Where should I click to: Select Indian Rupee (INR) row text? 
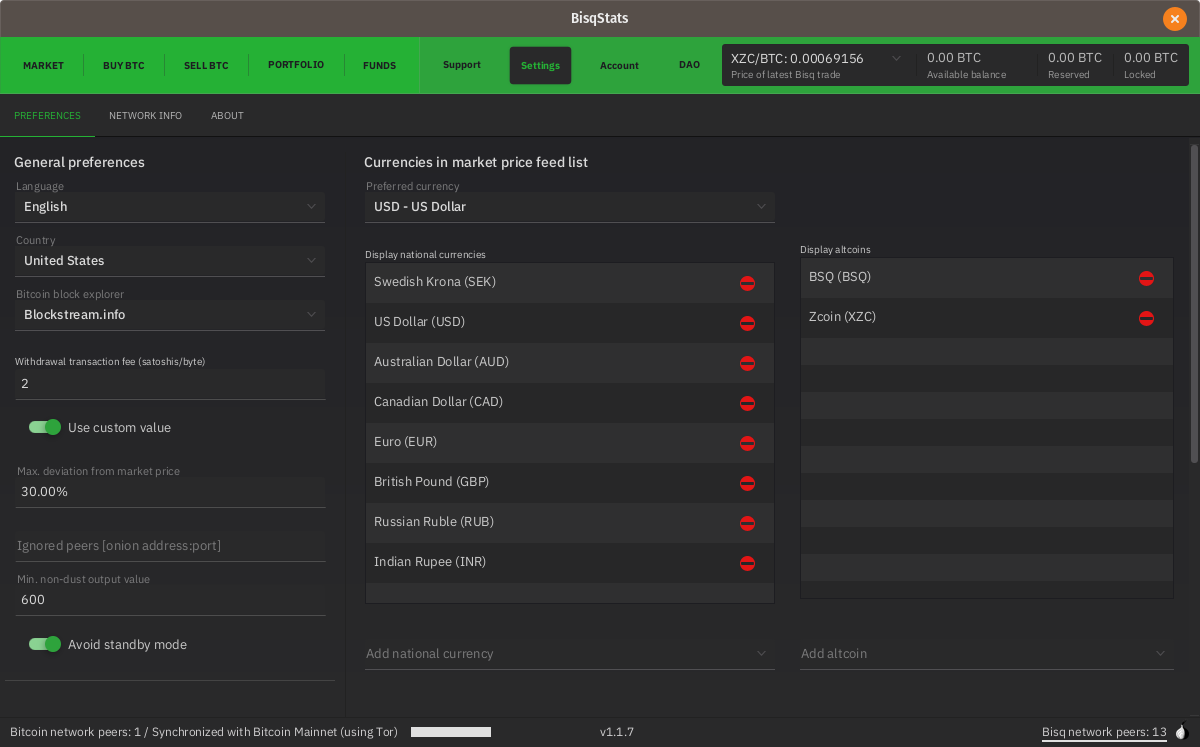point(430,562)
